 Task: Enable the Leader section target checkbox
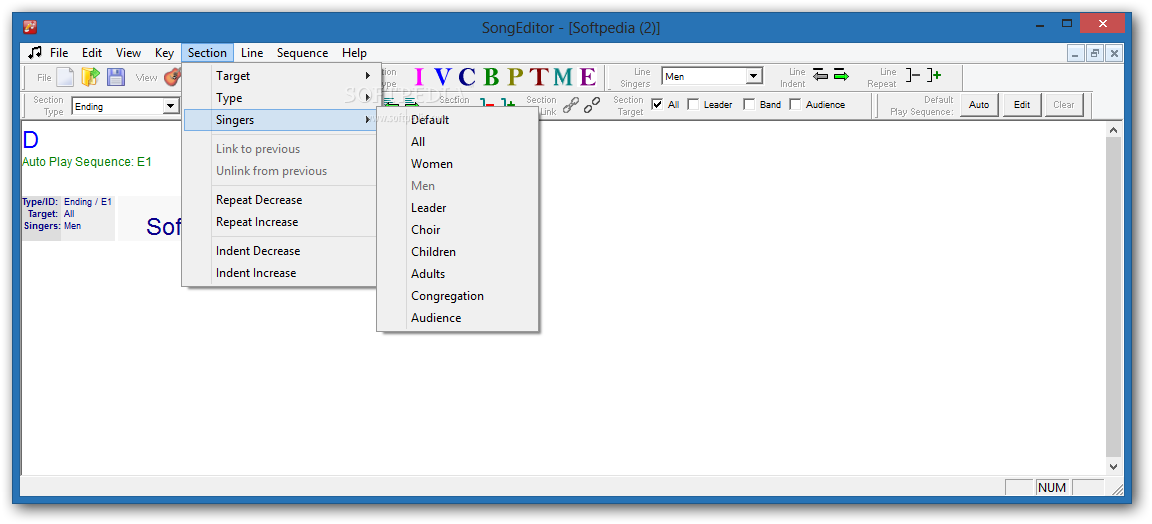693,104
